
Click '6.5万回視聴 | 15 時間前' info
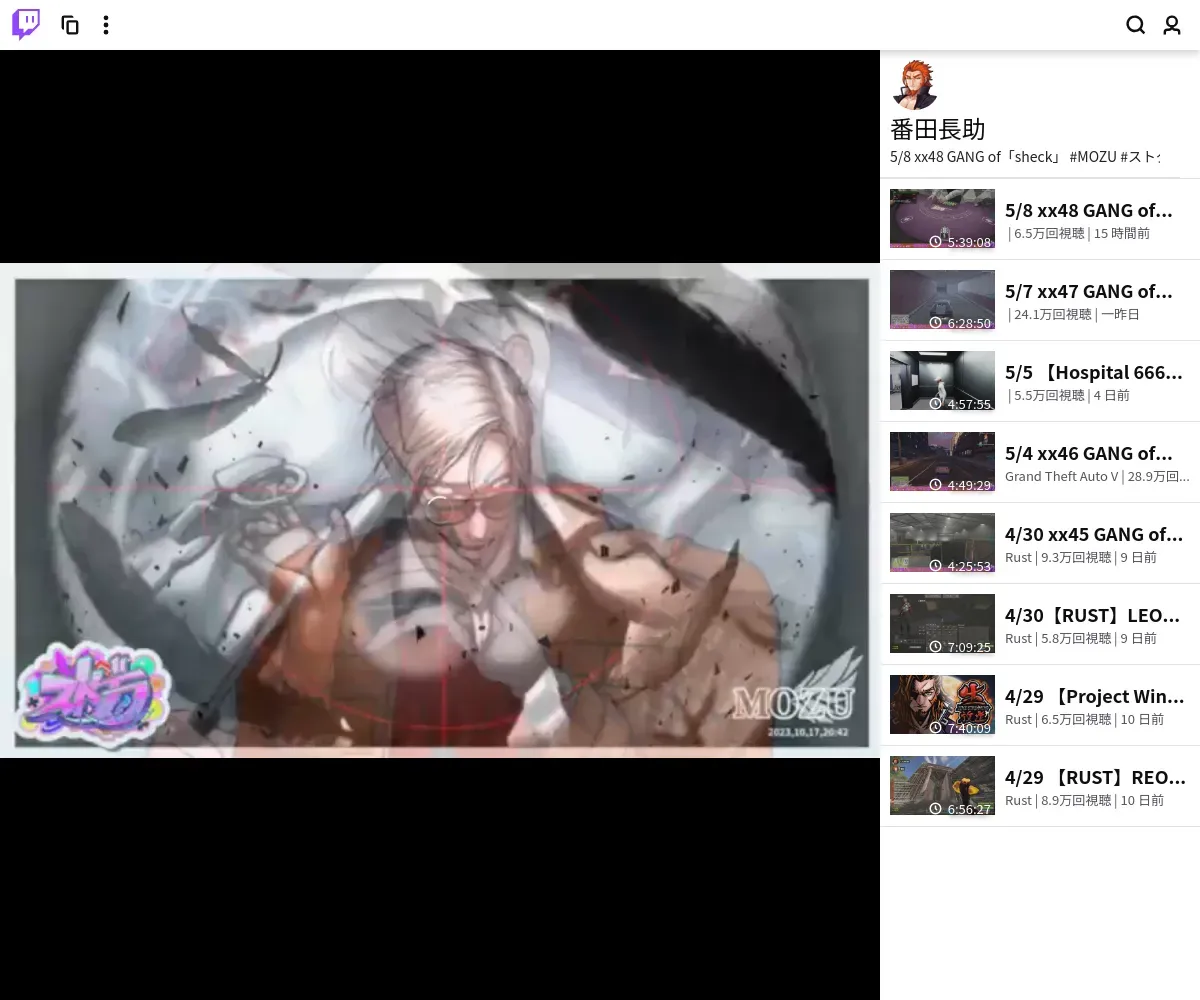tap(1079, 233)
